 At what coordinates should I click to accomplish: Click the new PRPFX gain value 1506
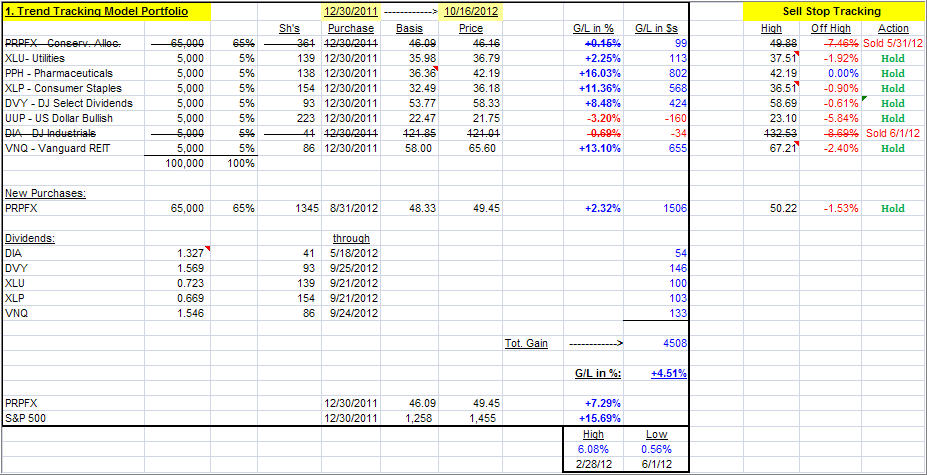[x=676, y=208]
